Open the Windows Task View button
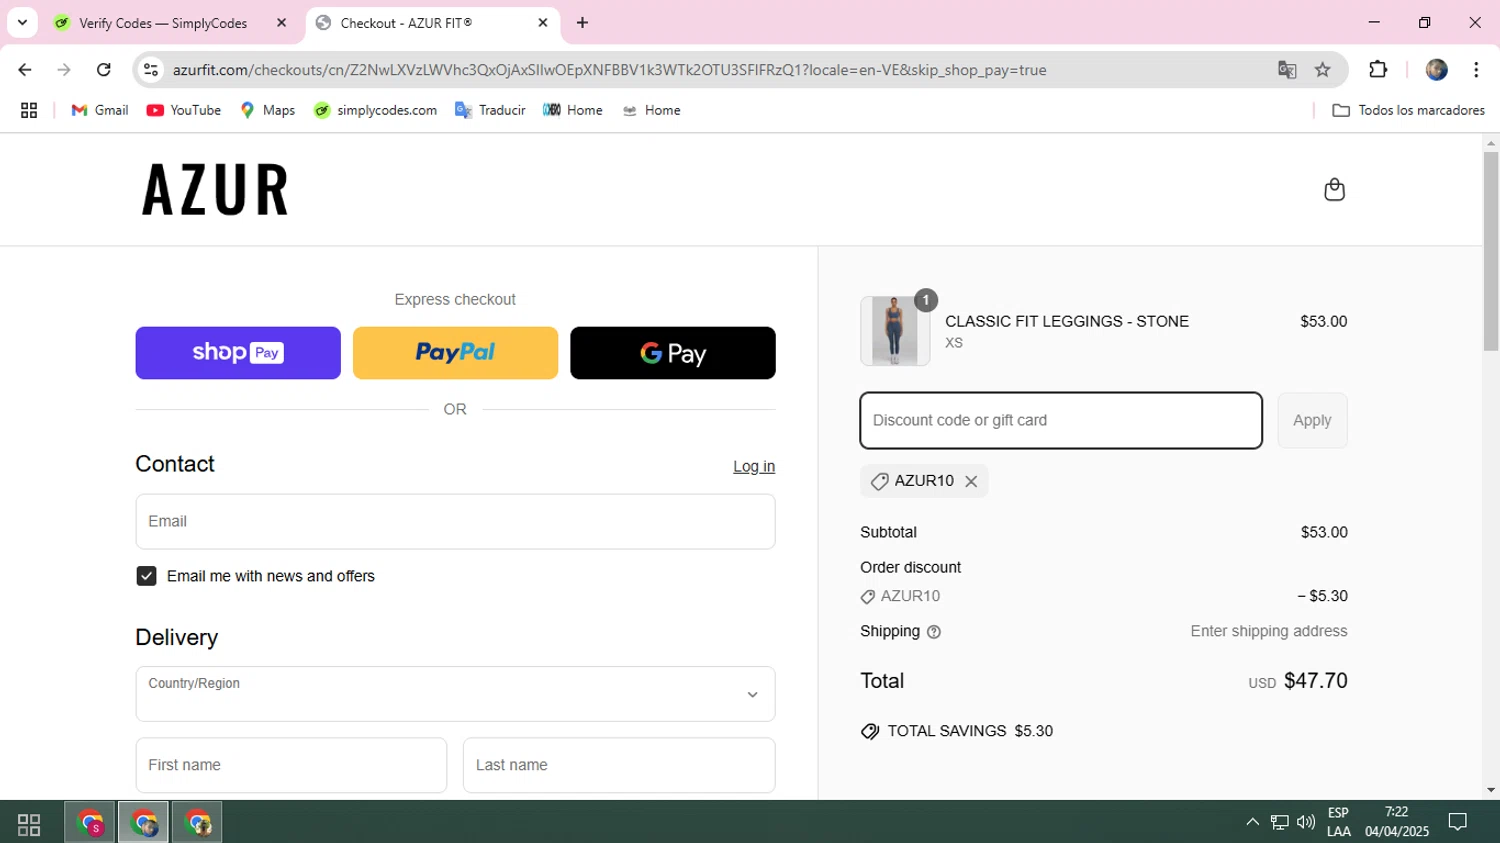1500x843 pixels. coord(29,824)
